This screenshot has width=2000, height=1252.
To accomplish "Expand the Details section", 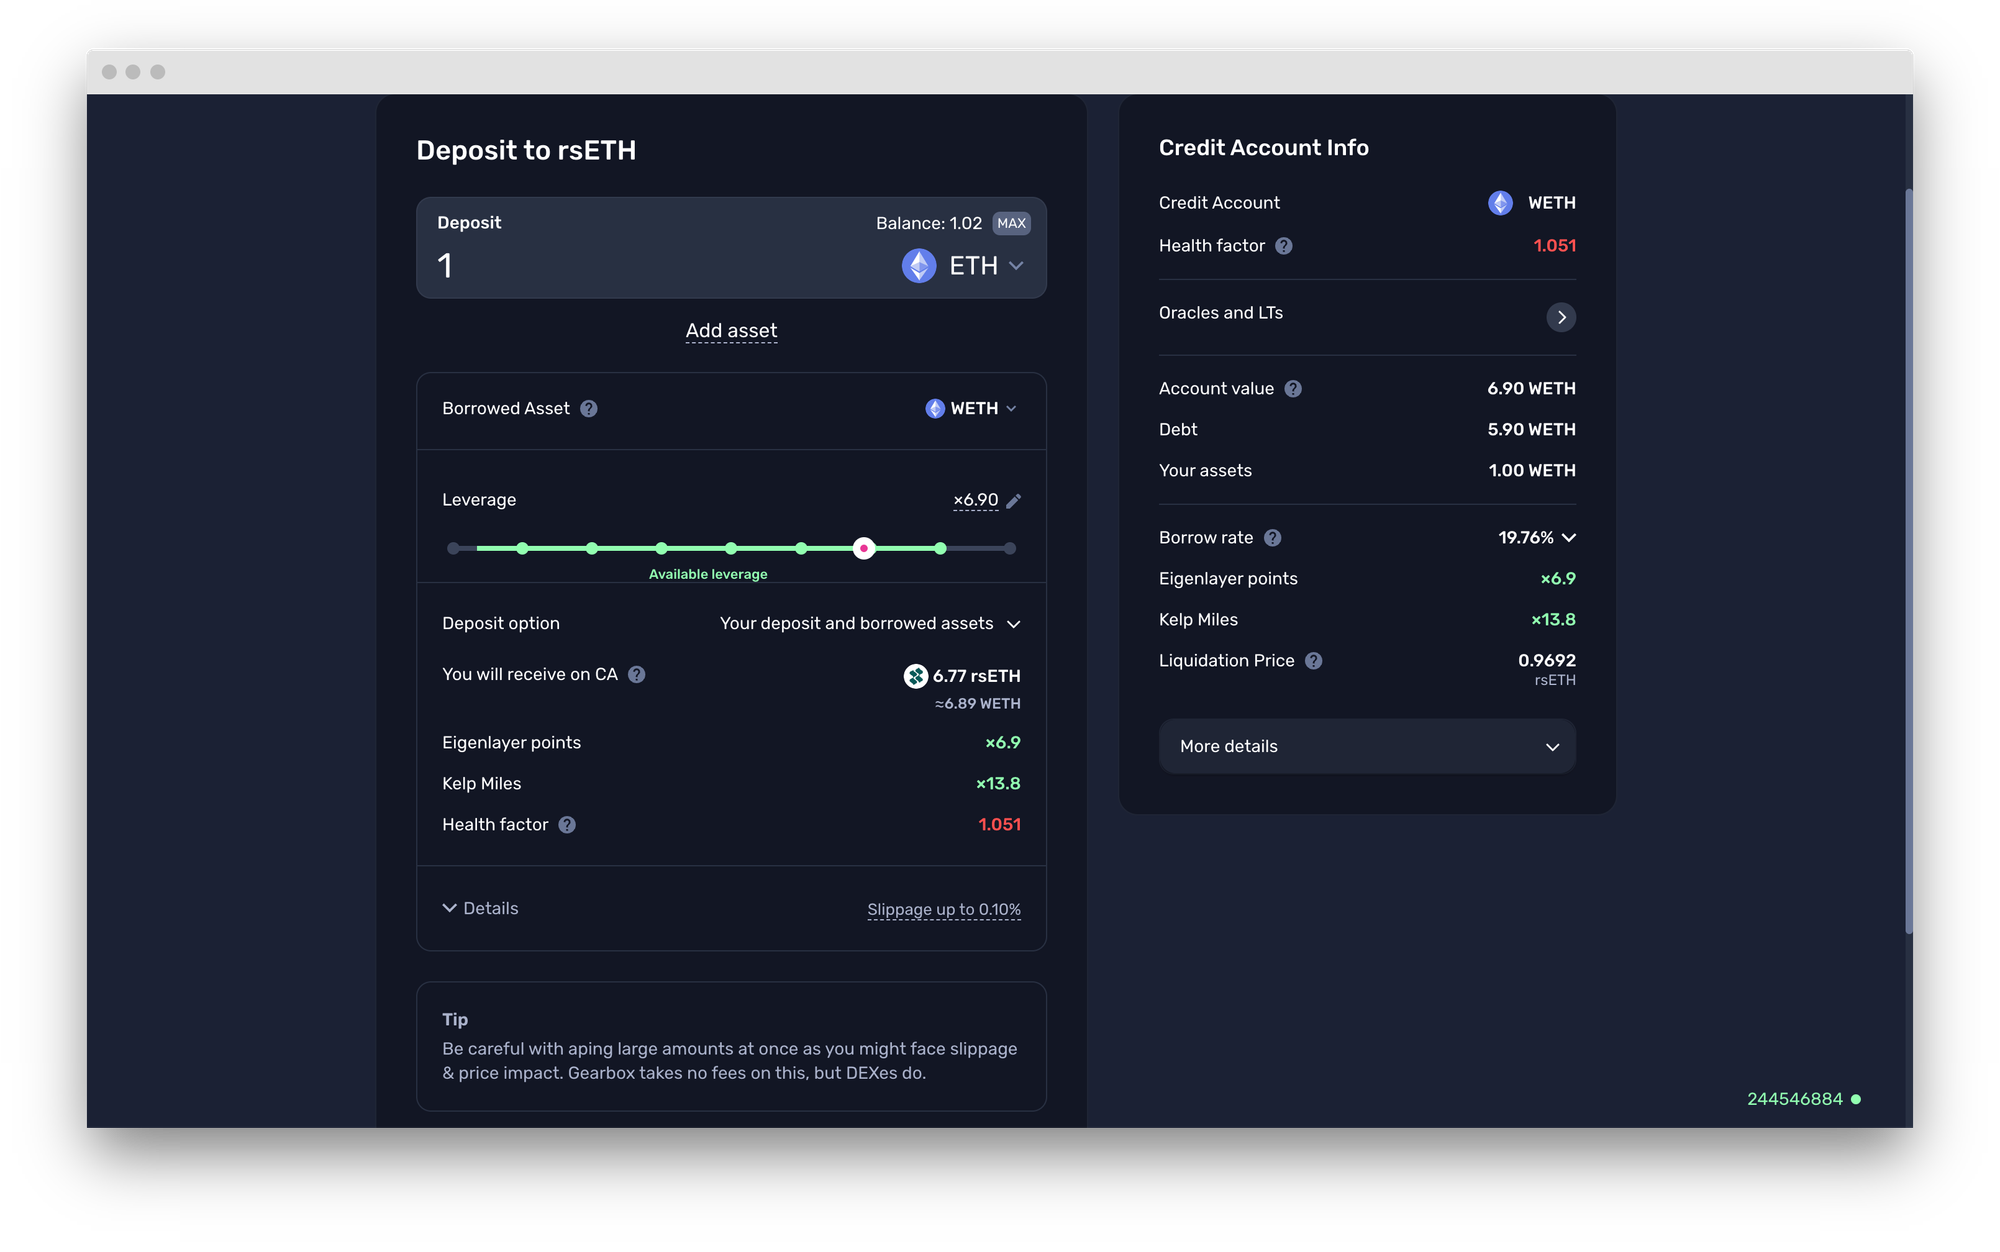I will coord(480,909).
